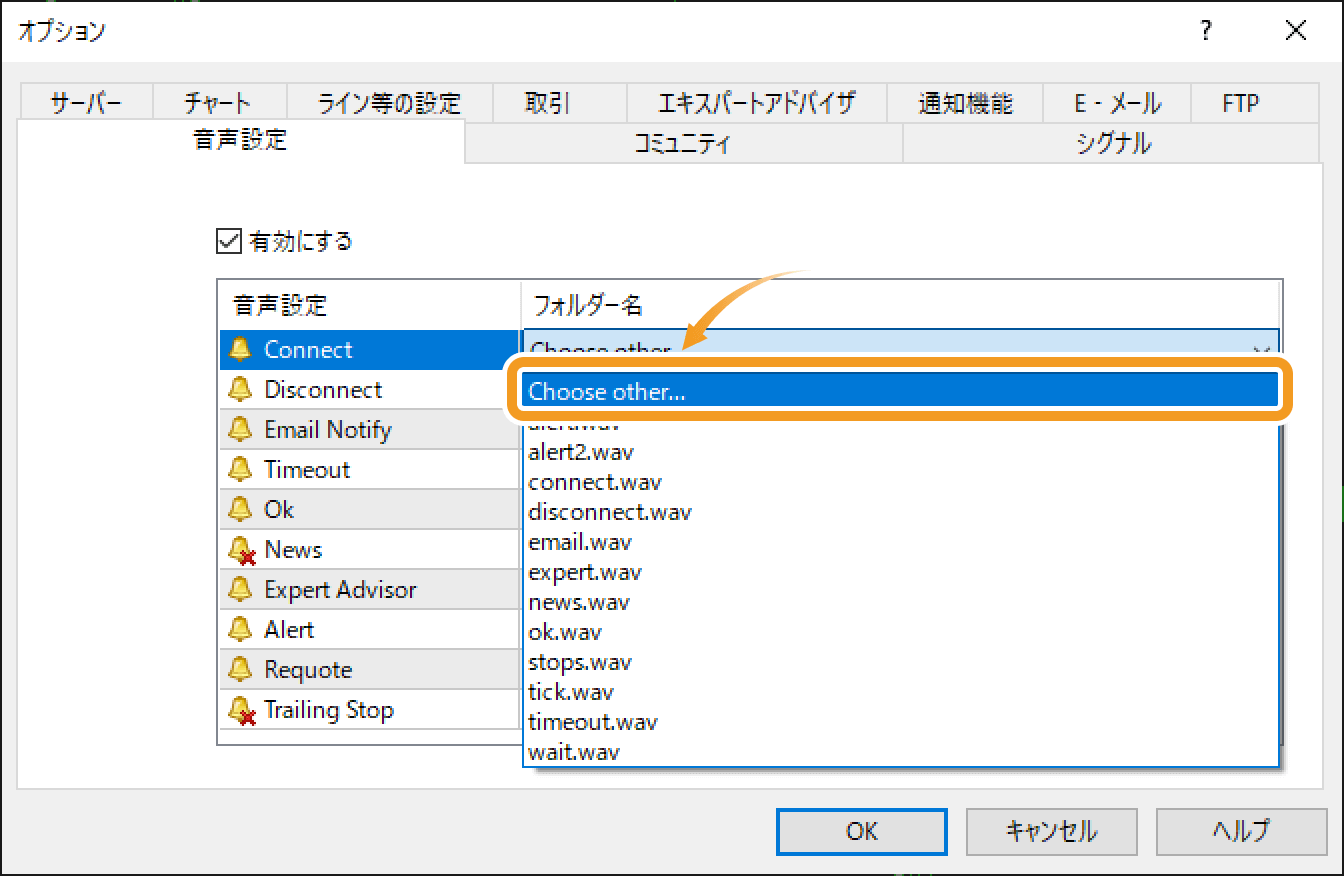Click the bell icon beside Alert

tap(241, 629)
